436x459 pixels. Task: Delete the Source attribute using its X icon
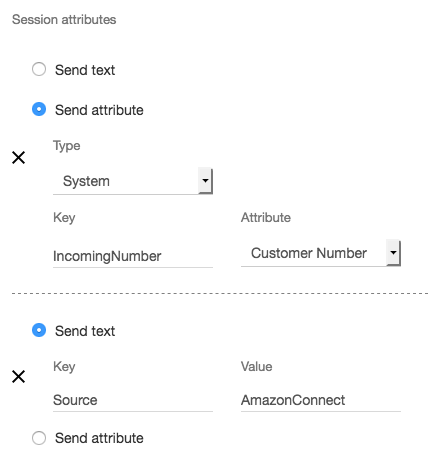pyautogui.click(x=18, y=376)
